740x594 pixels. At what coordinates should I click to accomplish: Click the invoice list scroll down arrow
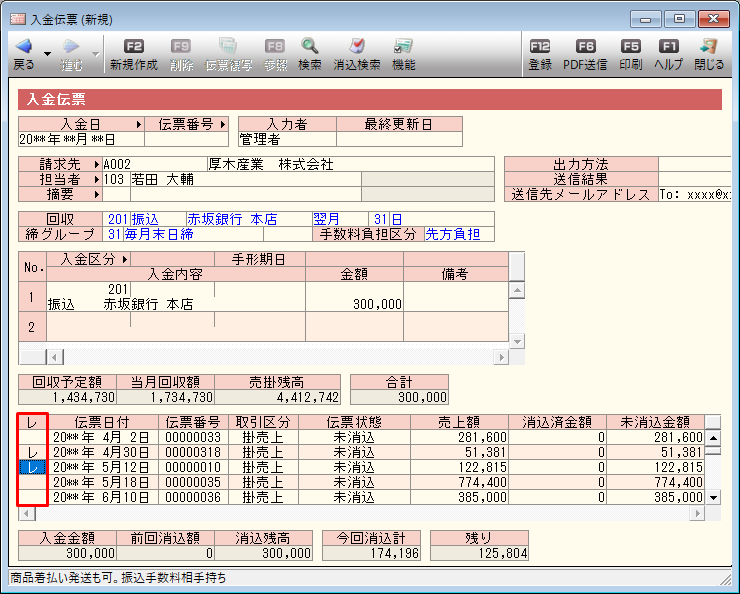[713, 497]
